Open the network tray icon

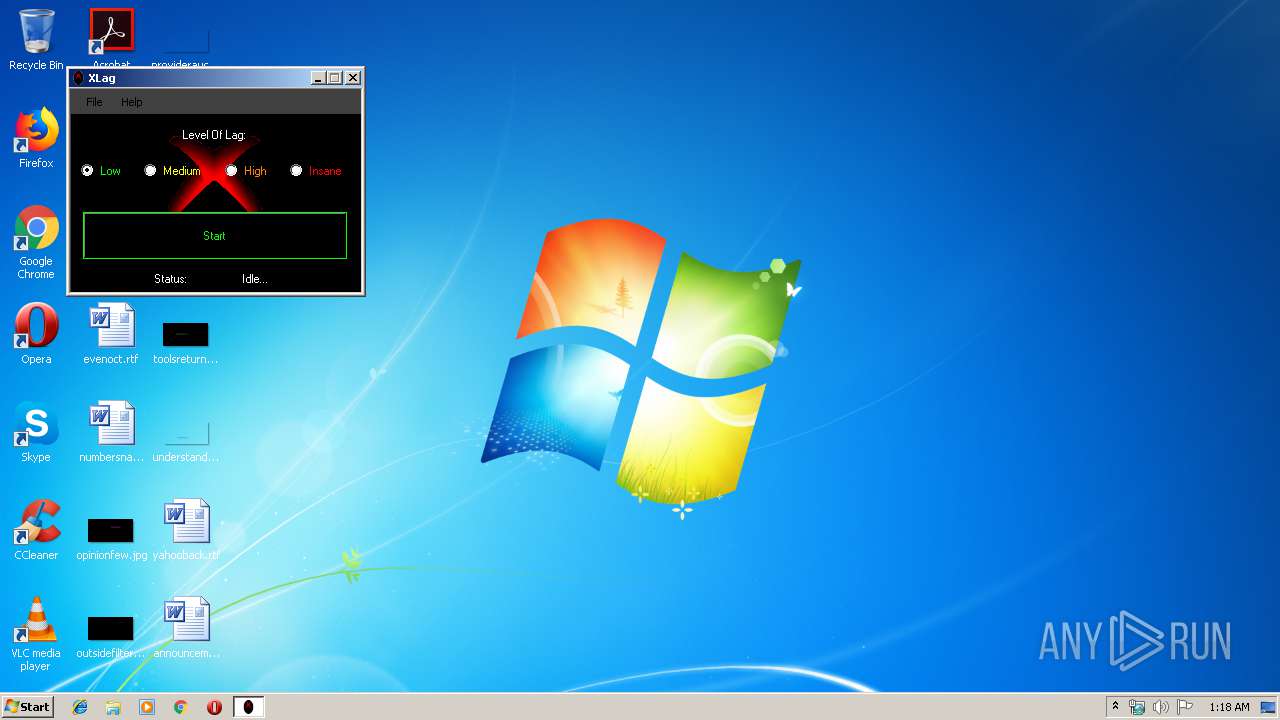1137,707
